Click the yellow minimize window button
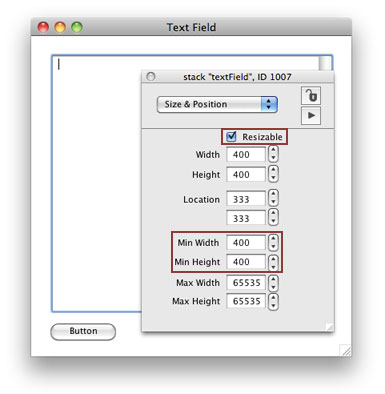 [60, 27]
